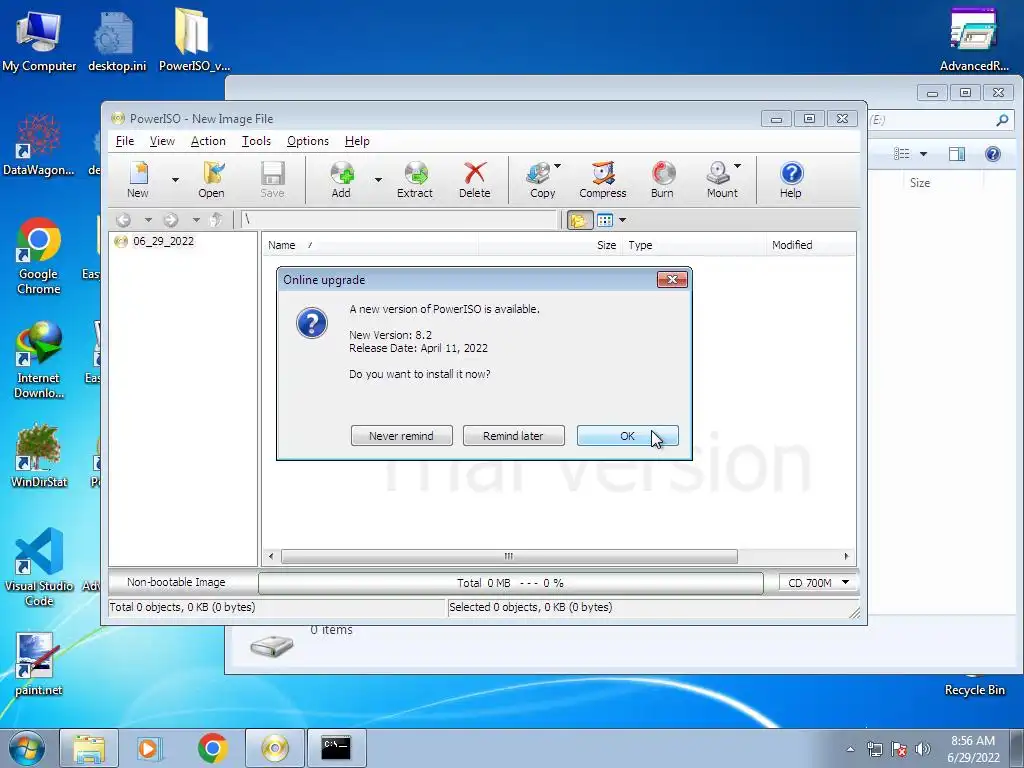The width and height of the screenshot is (1024, 768).
Task: Open an image file with Open icon
Action: 212,179
